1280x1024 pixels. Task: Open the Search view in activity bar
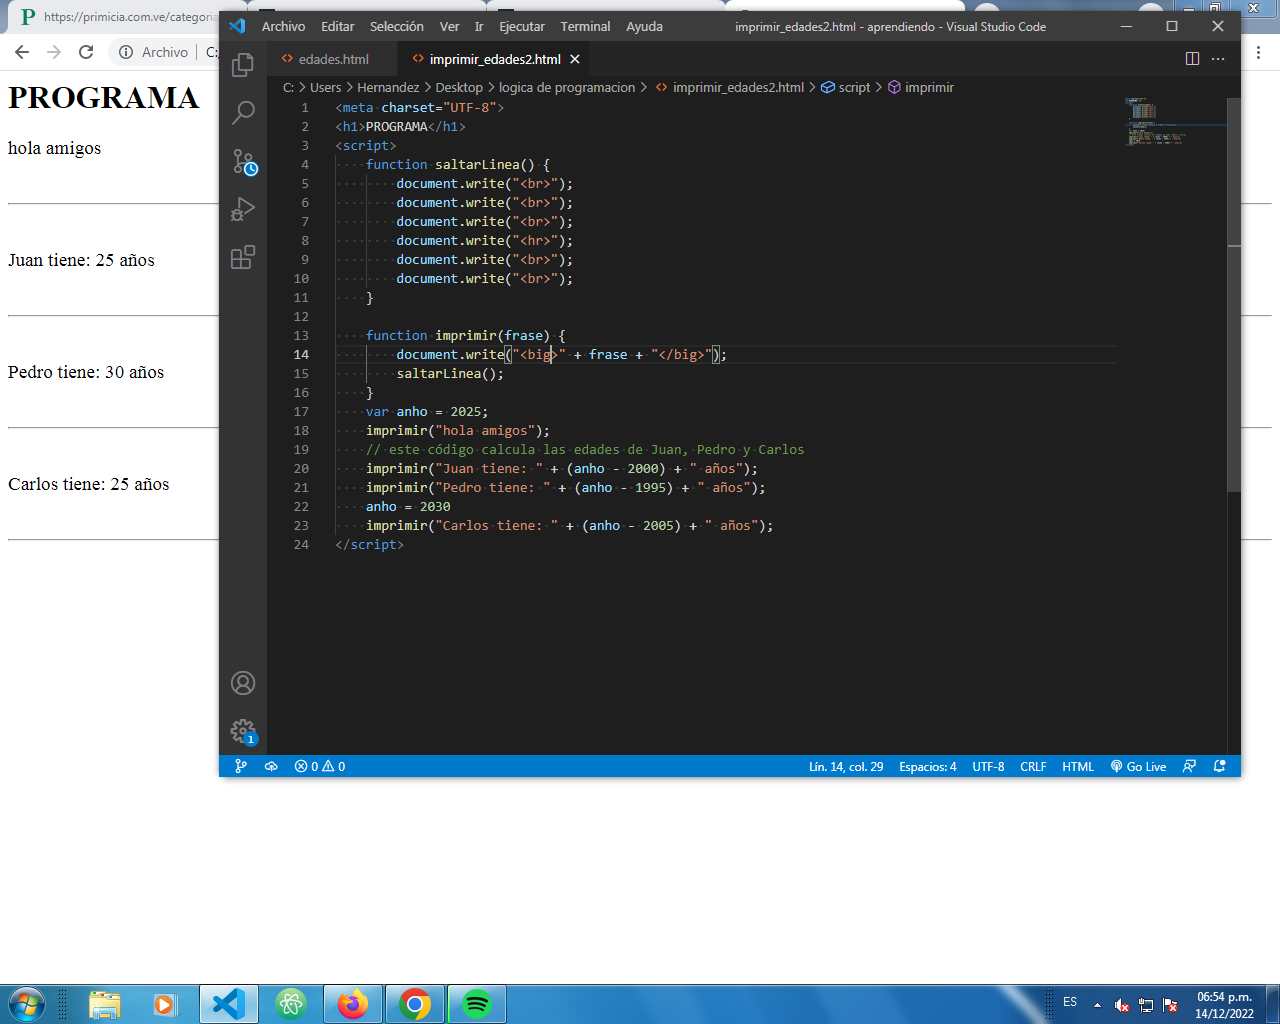(243, 112)
